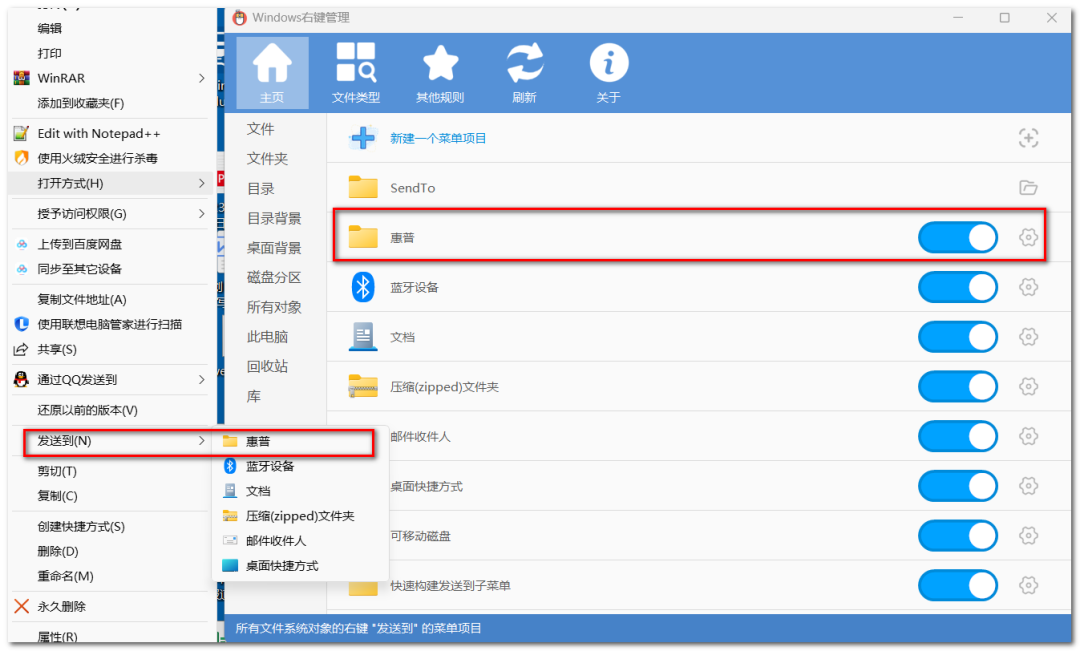Choose 使用联想电脑管家进行扫描 menu entry

tap(110, 324)
